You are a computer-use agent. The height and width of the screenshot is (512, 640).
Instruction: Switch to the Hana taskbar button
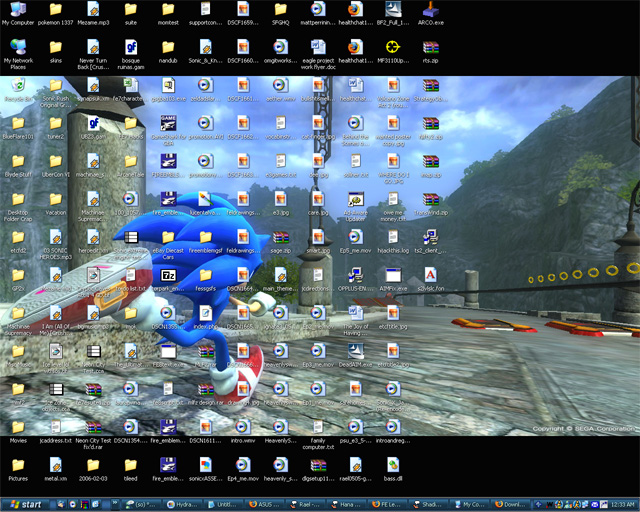pos(348,504)
